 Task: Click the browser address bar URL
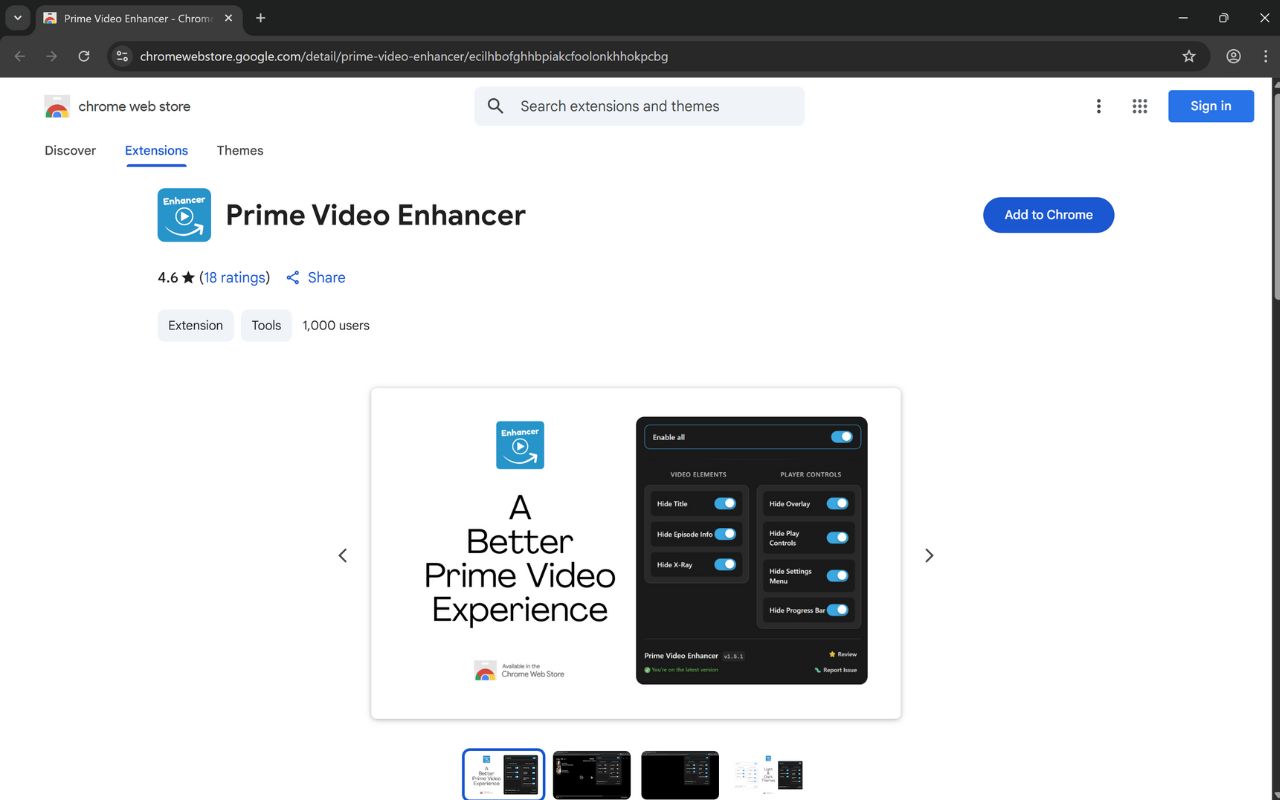[404, 56]
